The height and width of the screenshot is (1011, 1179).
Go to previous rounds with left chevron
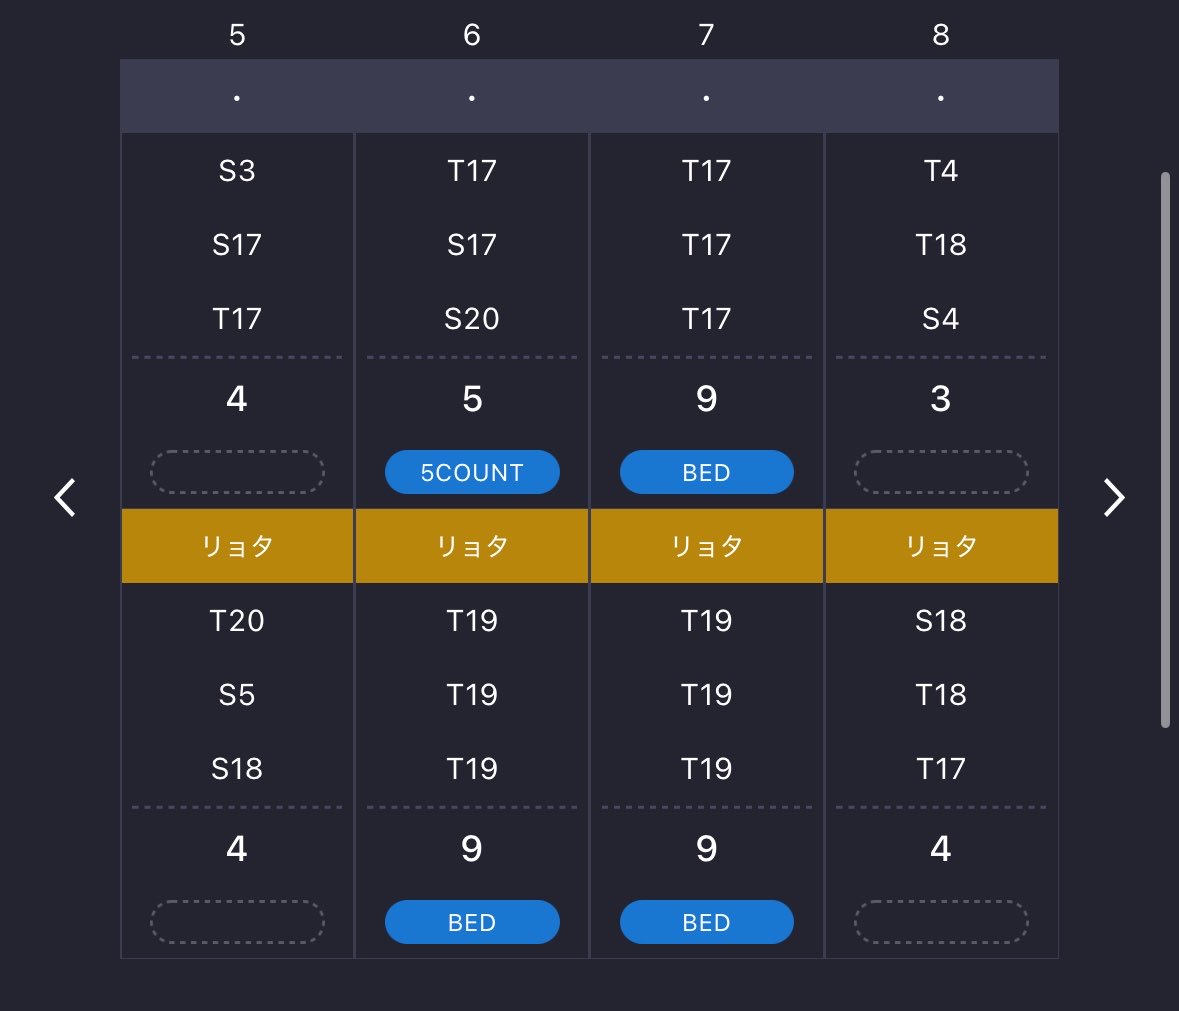click(x=65, y=498)
